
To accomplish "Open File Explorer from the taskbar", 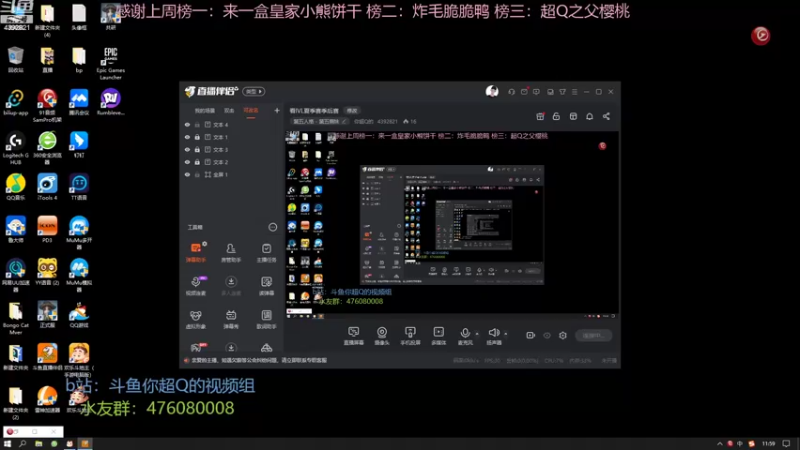I will click(38, 444).
